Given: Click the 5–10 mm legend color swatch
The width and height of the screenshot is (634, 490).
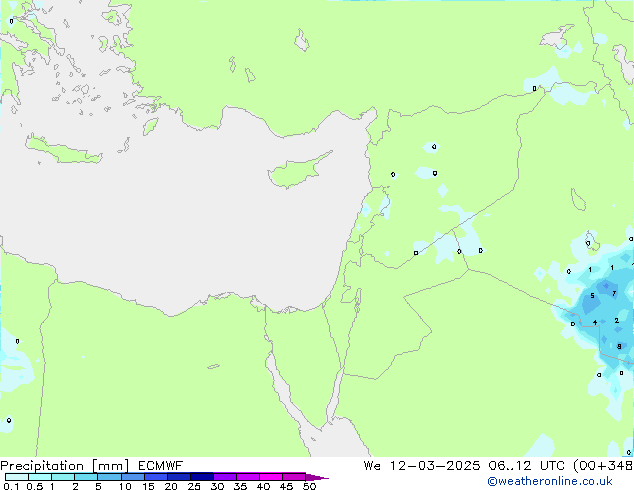Looking at the screenshot, I should [109, 477].
